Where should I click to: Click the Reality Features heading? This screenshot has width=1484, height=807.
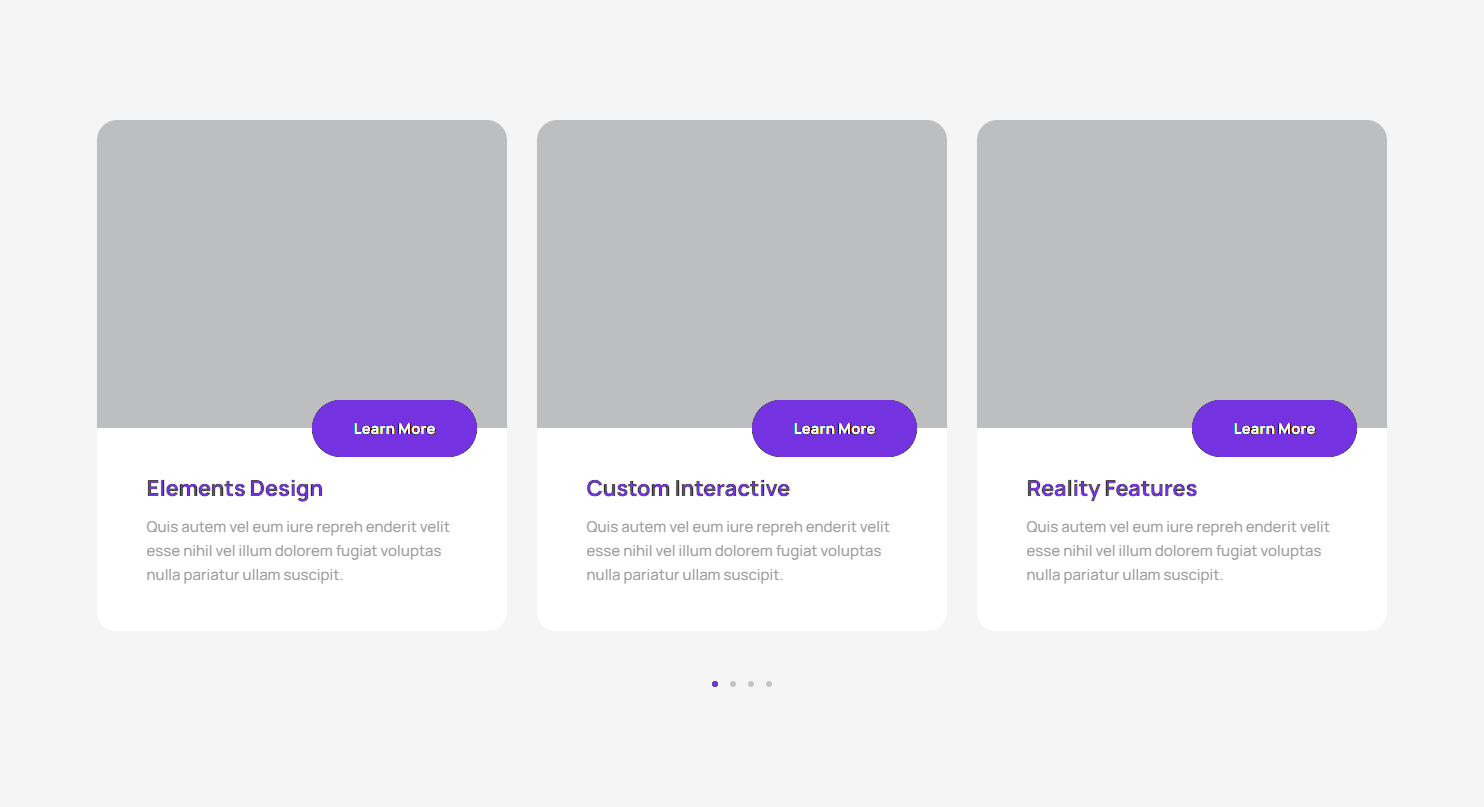pyautogui.click(x=1111, y=488)
